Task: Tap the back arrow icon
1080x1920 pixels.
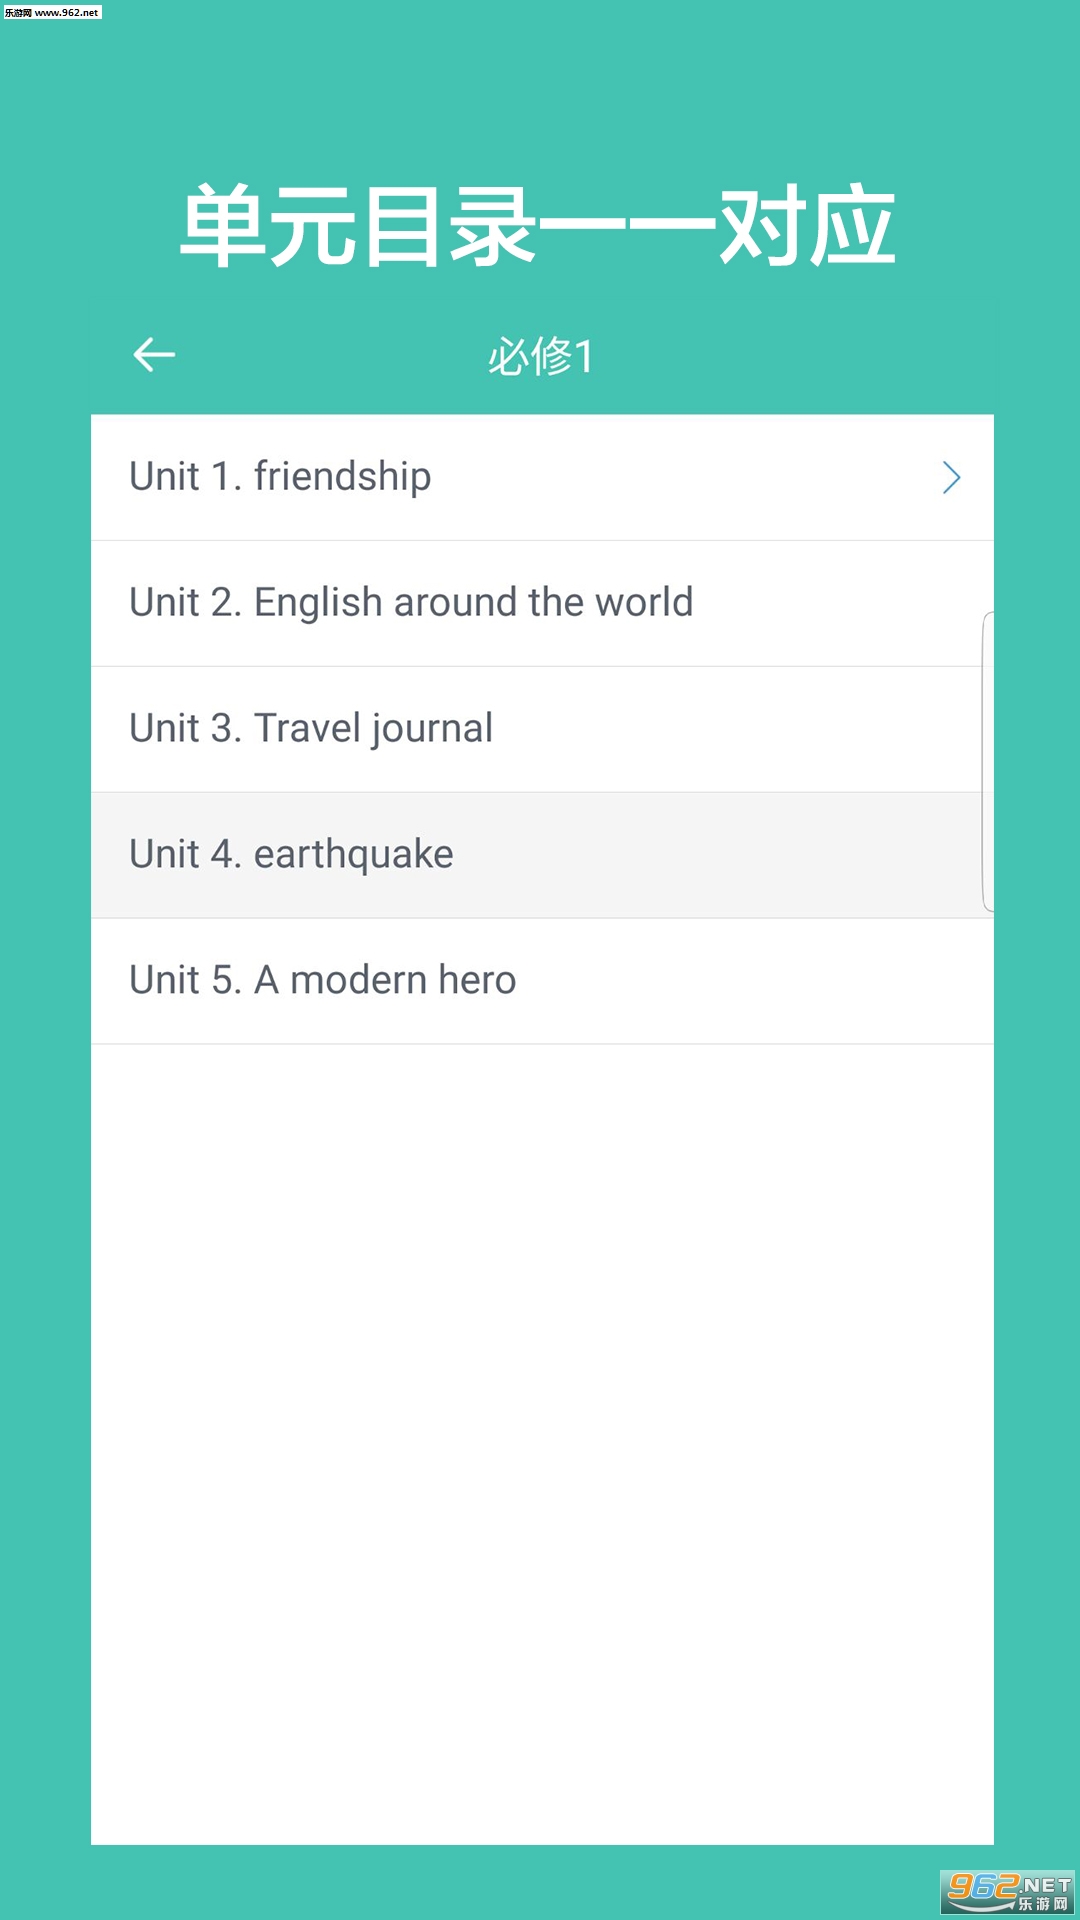Action: point(154,355)
